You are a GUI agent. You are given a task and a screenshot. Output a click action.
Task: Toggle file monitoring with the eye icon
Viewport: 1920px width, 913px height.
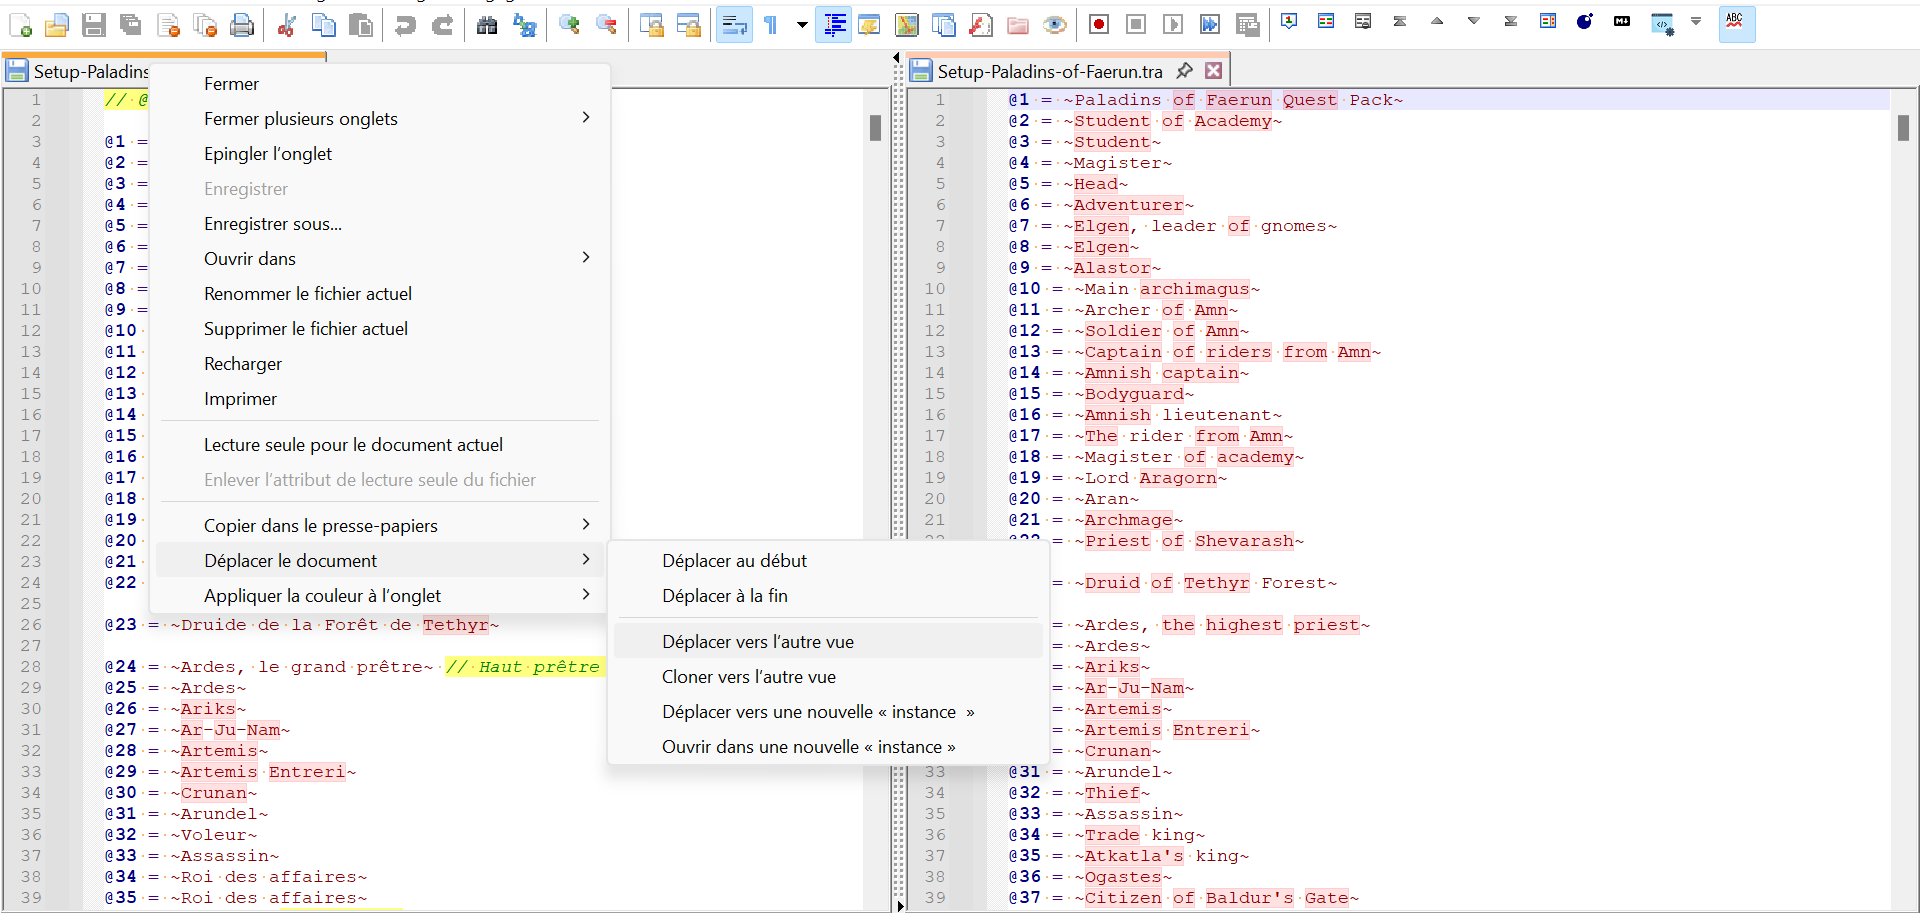tap(1055, 25)
